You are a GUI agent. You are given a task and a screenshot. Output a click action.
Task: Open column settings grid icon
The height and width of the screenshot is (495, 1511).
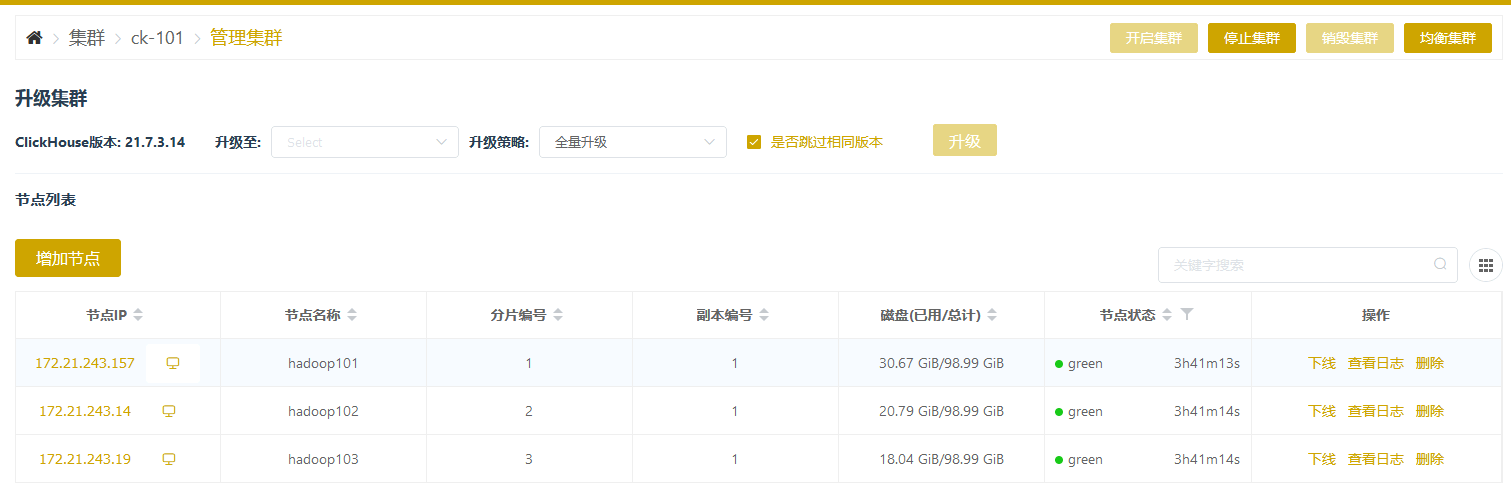click(x=1486, y=265)
